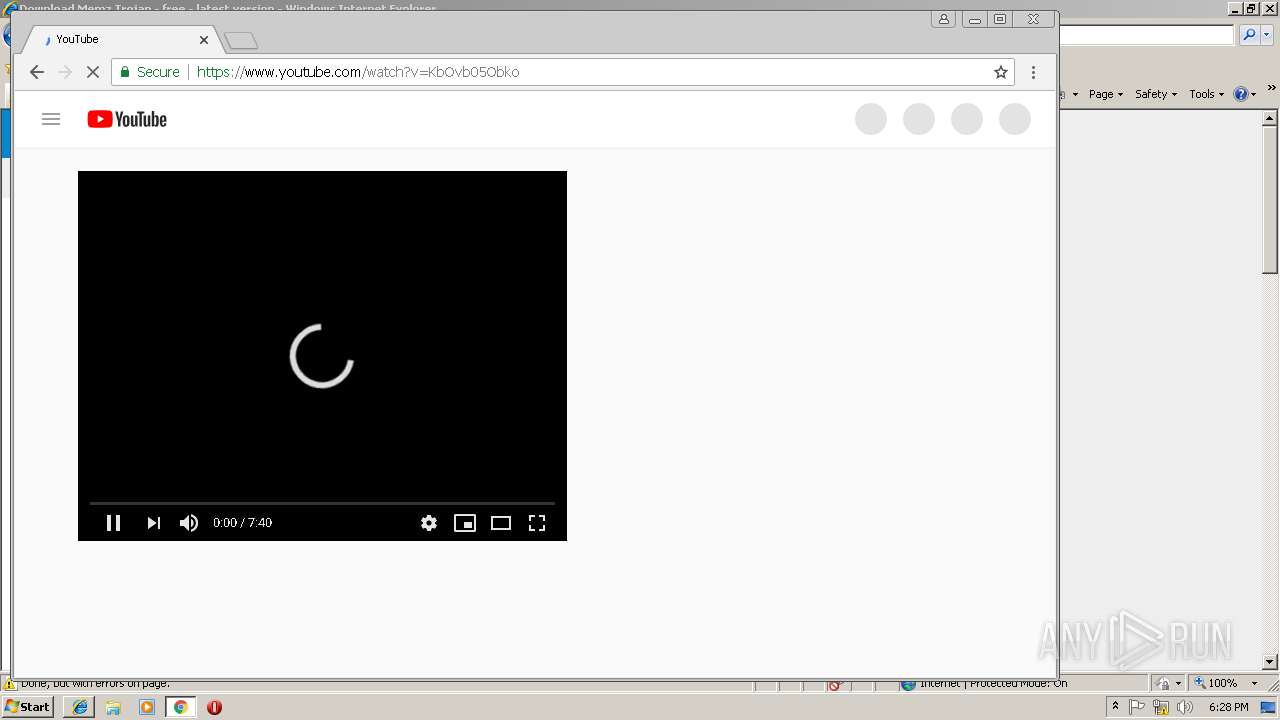Go to the YouTube home logo

(x=127, y=119)
